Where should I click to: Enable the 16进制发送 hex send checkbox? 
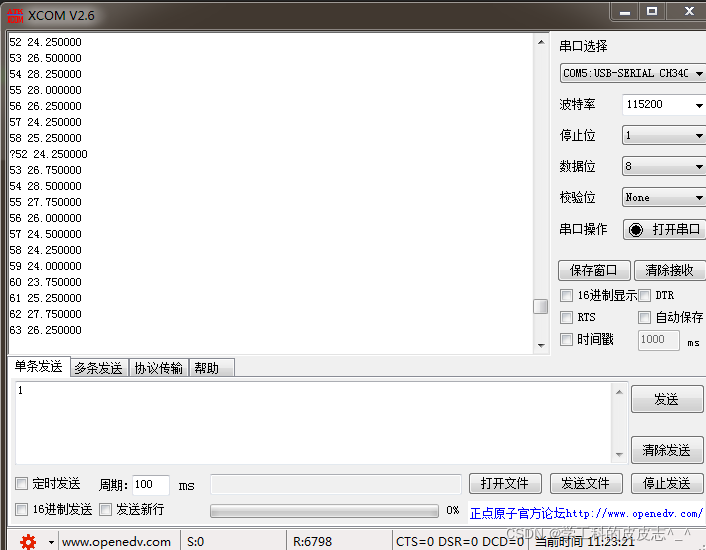(x=21, y=509)
